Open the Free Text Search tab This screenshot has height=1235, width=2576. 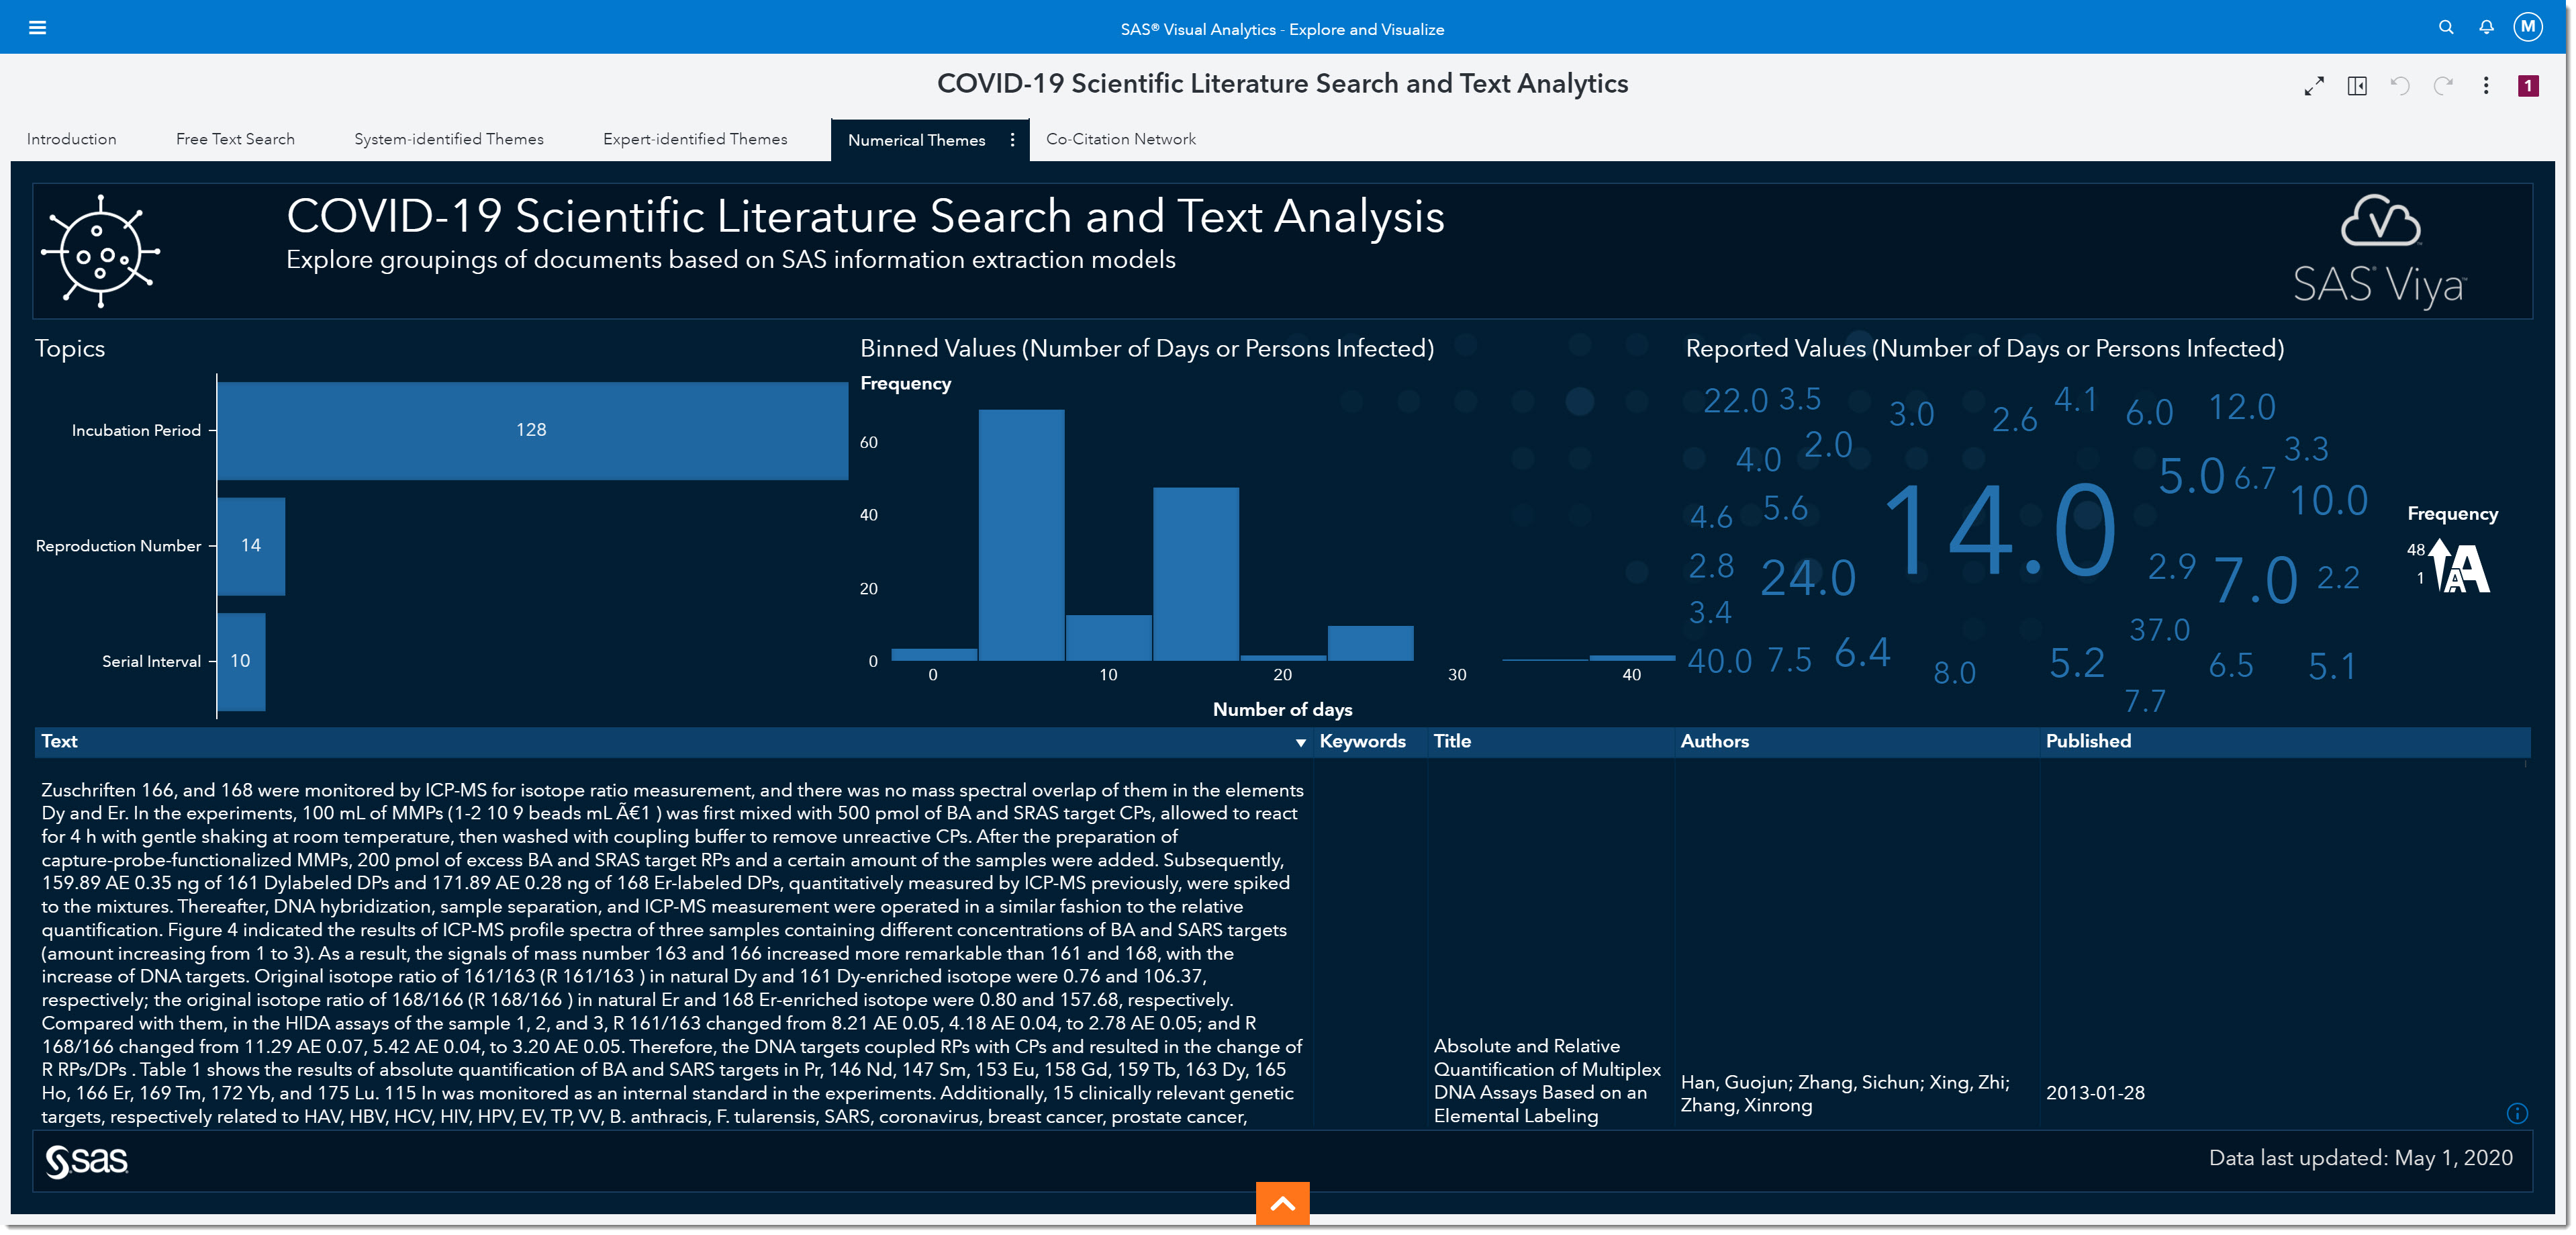[235, 139]
